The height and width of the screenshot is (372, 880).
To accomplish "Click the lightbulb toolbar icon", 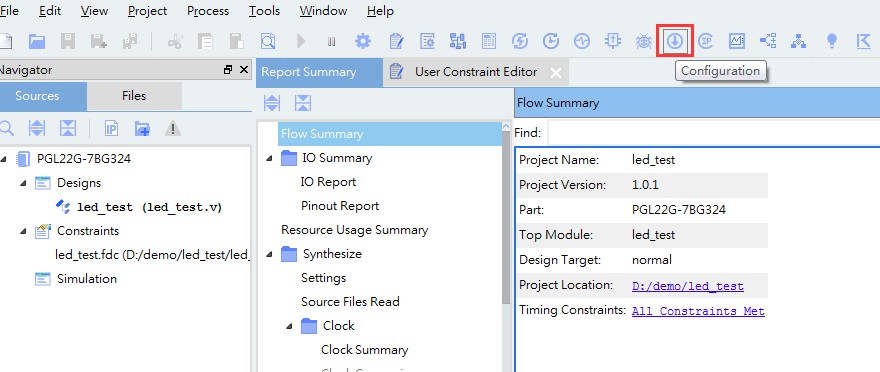I will pos(832,40).
